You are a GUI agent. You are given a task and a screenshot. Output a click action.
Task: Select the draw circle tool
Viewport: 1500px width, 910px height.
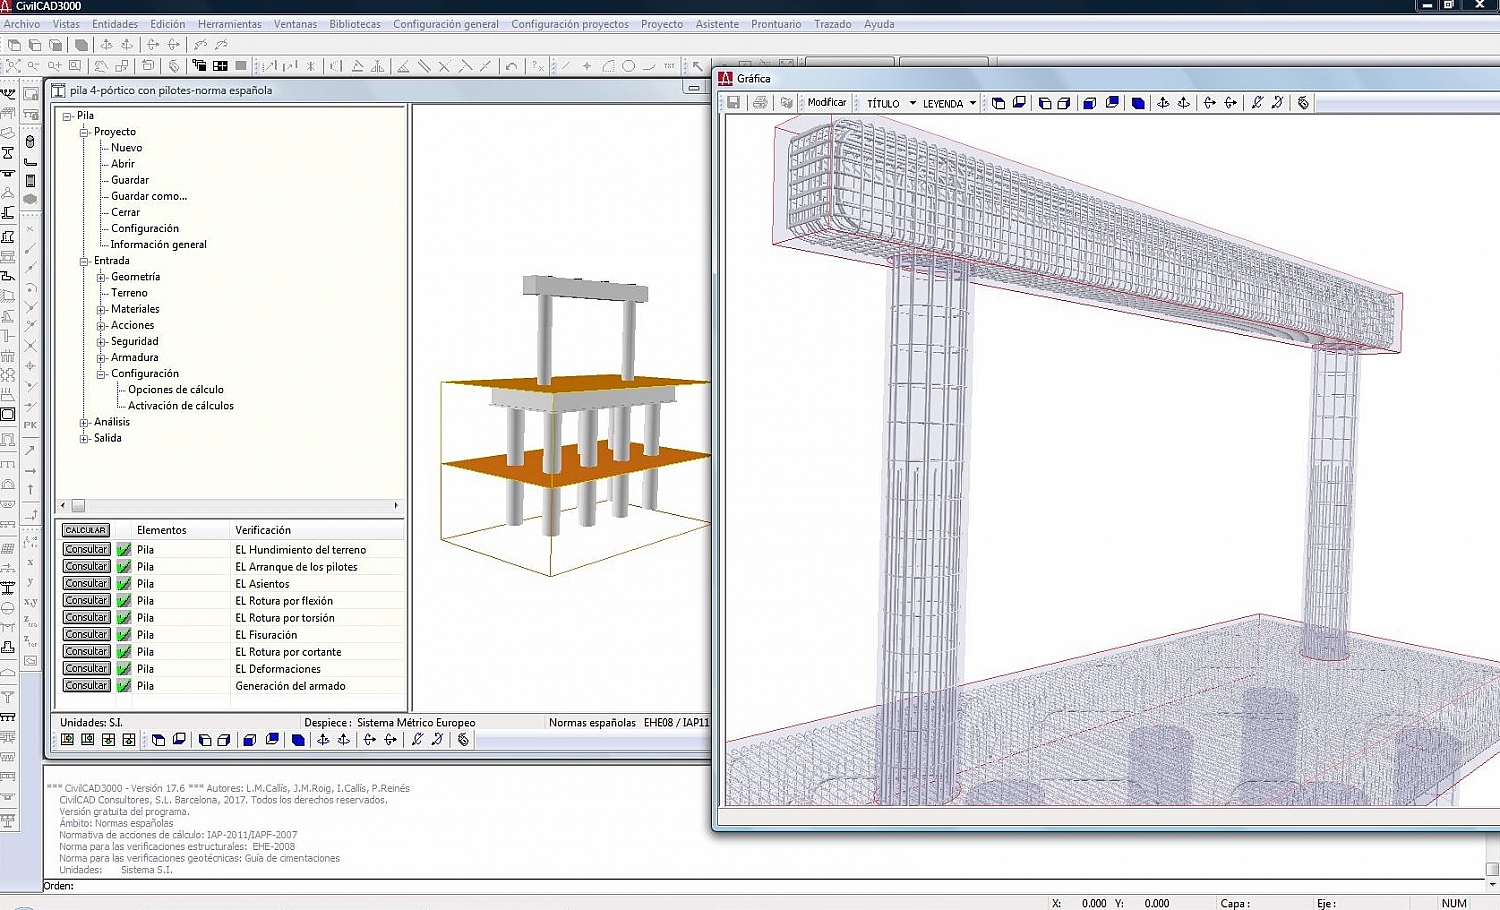coord(628,66)
